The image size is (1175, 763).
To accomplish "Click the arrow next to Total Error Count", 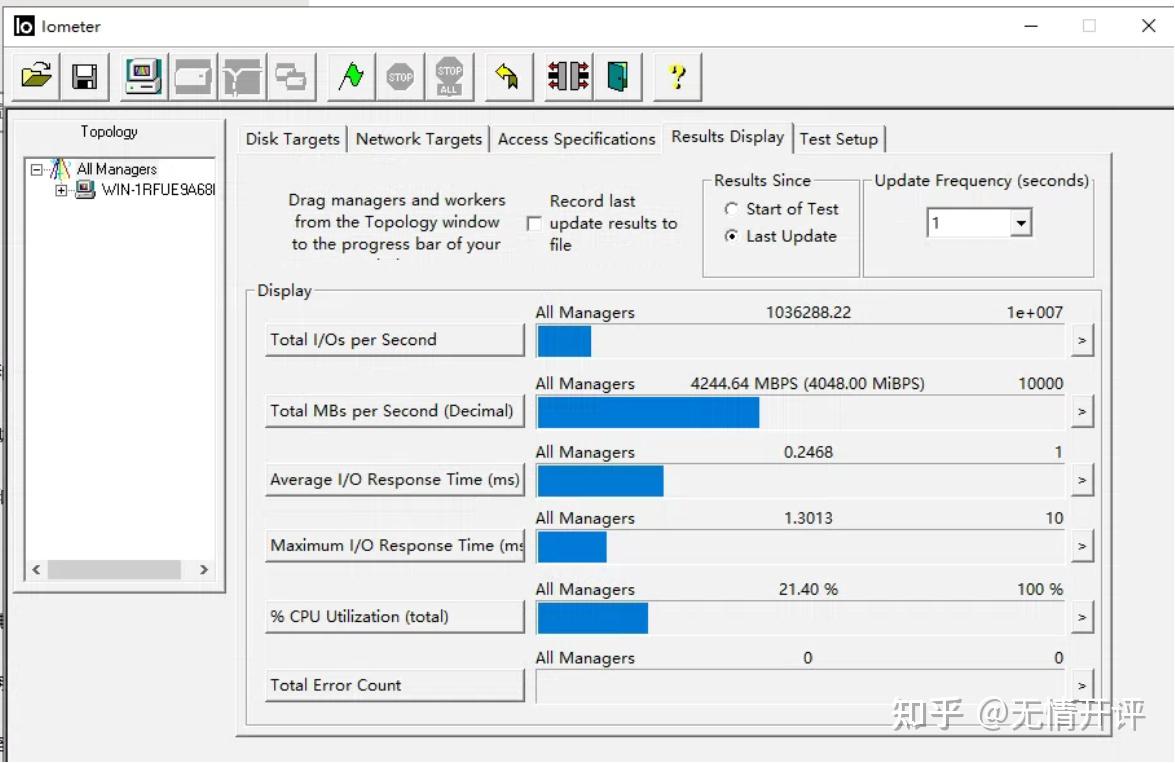I will [x=1083, y=686].
